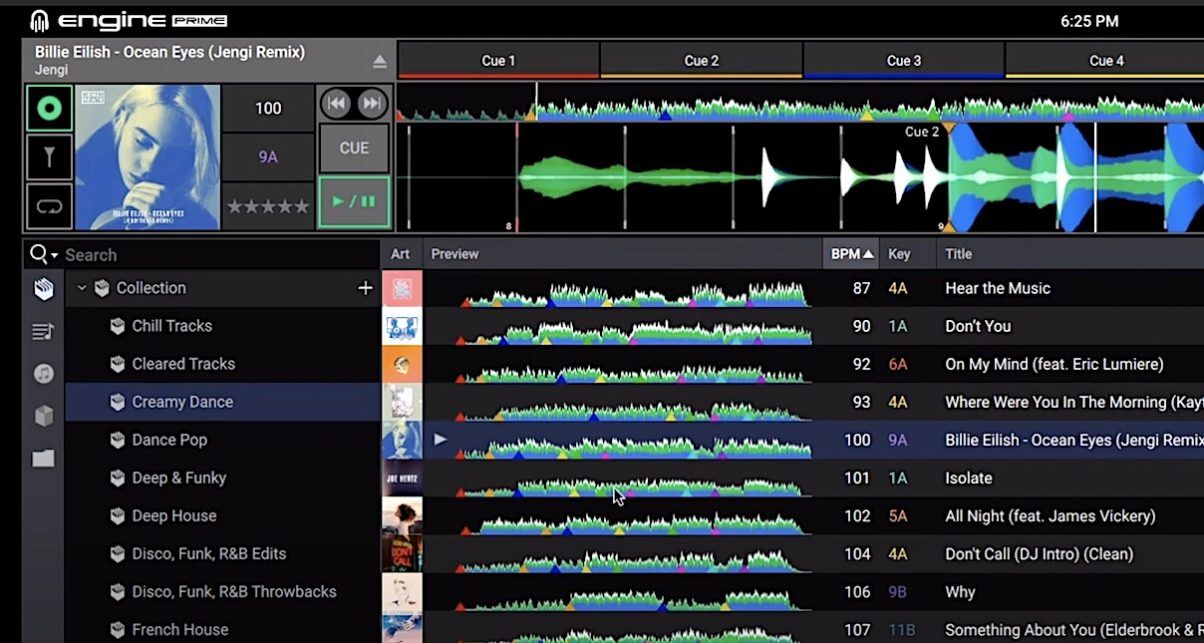Screen dimensions: 1204x643
Task: Sort by the Art column header
Action: click(402, 254)
